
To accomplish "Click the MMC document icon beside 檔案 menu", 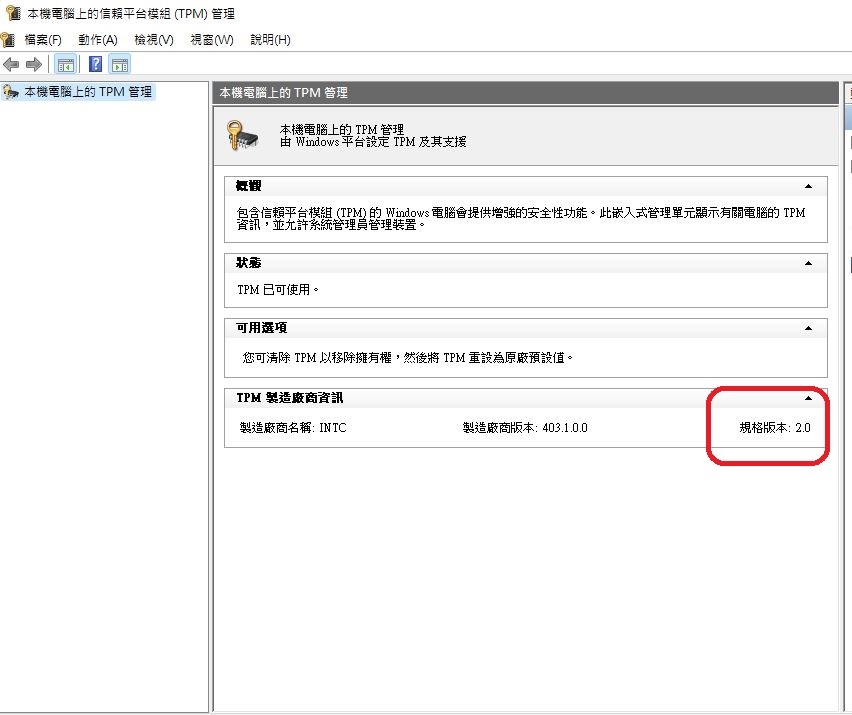I will point(8,40).
